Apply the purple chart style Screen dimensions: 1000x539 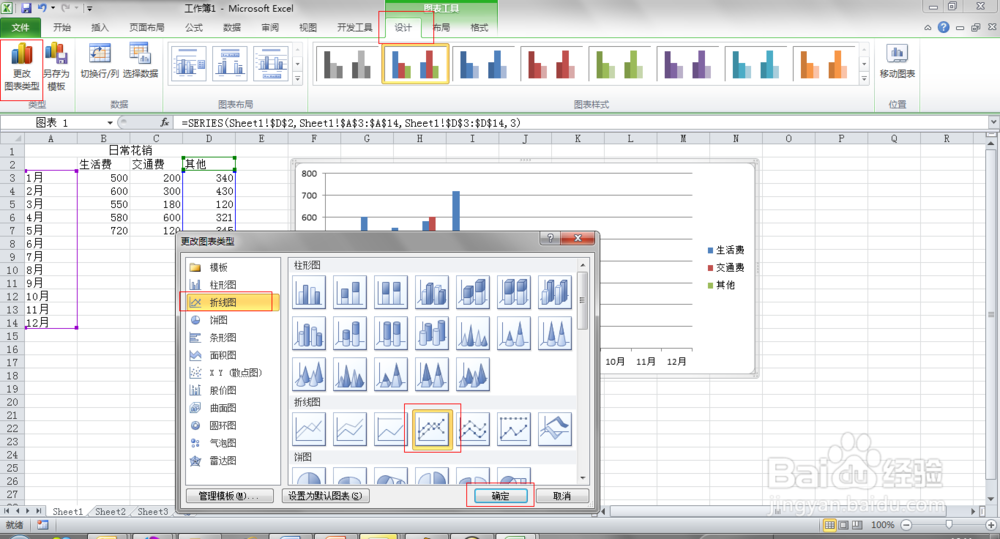688,64
